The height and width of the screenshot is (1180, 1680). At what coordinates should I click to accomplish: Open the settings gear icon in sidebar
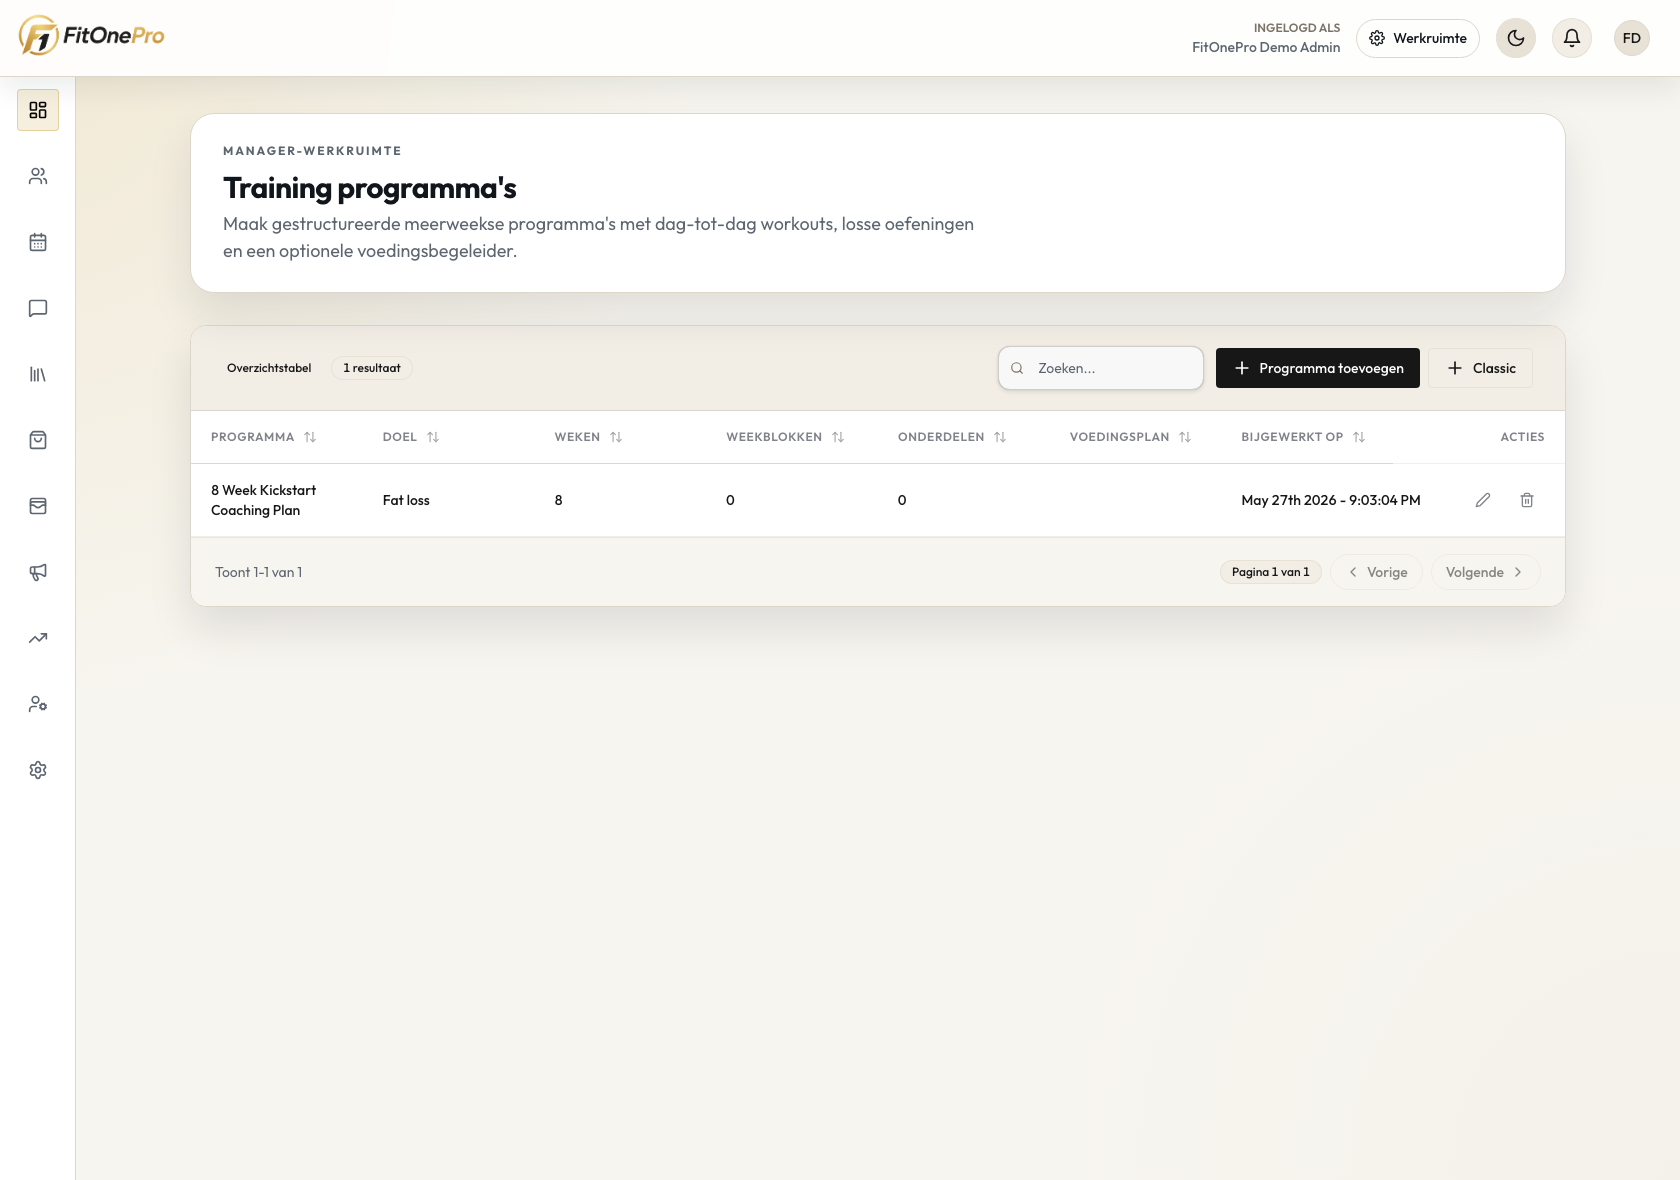38,770
